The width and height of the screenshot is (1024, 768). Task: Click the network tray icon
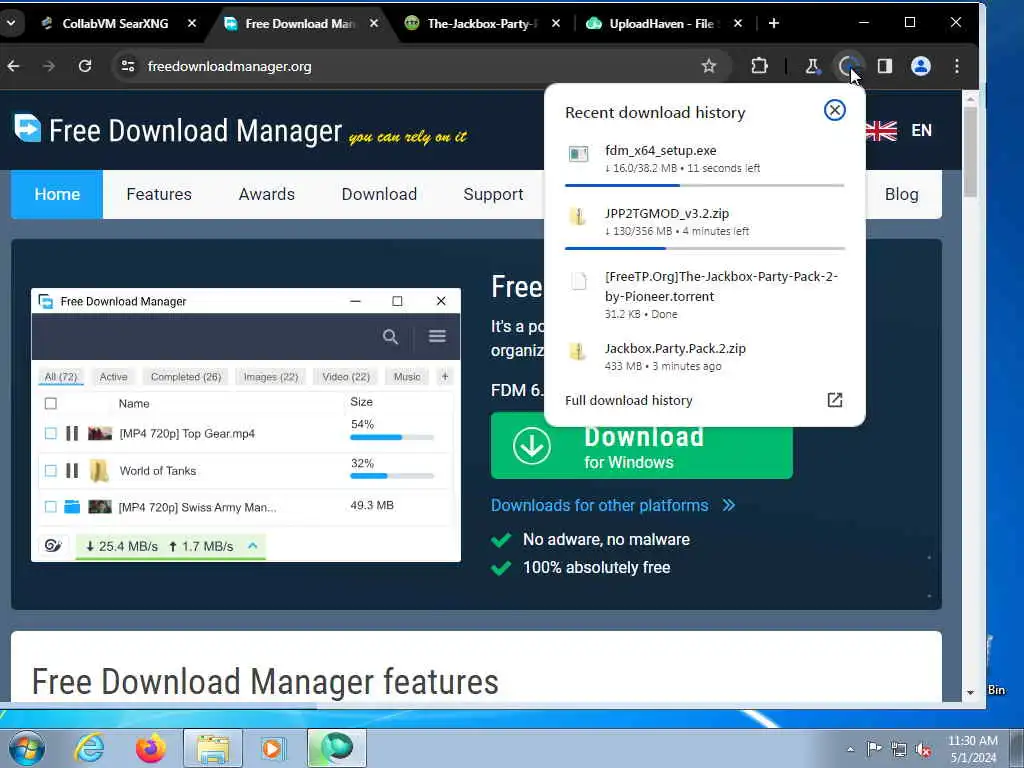tap(899, 750)
